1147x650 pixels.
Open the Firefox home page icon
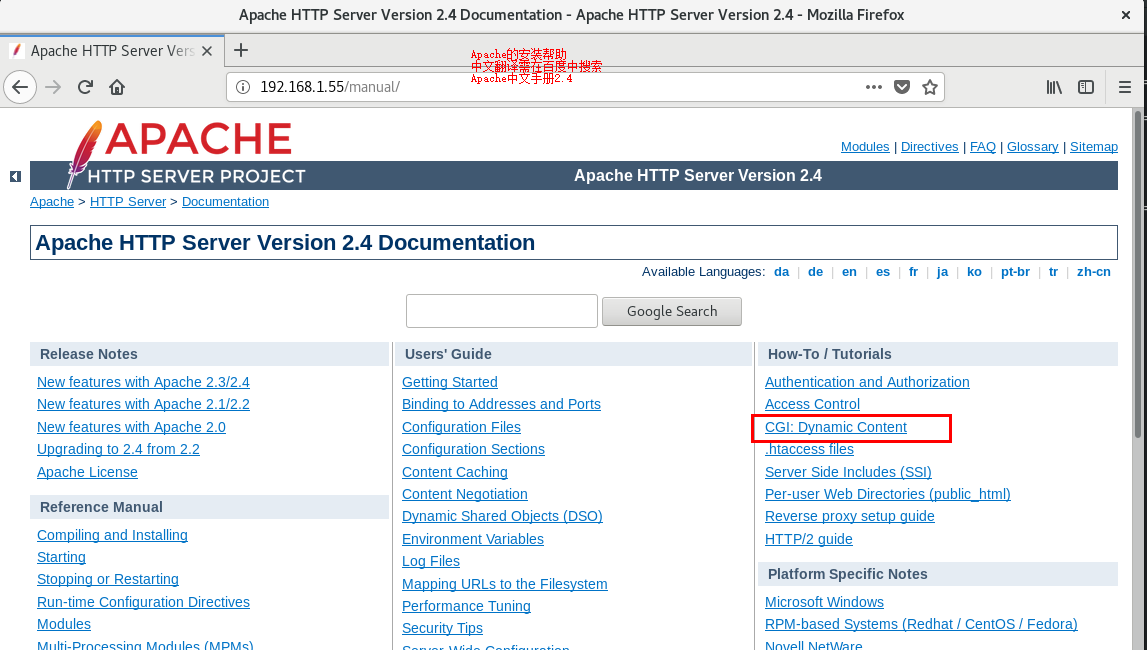[x=117, y=87]
